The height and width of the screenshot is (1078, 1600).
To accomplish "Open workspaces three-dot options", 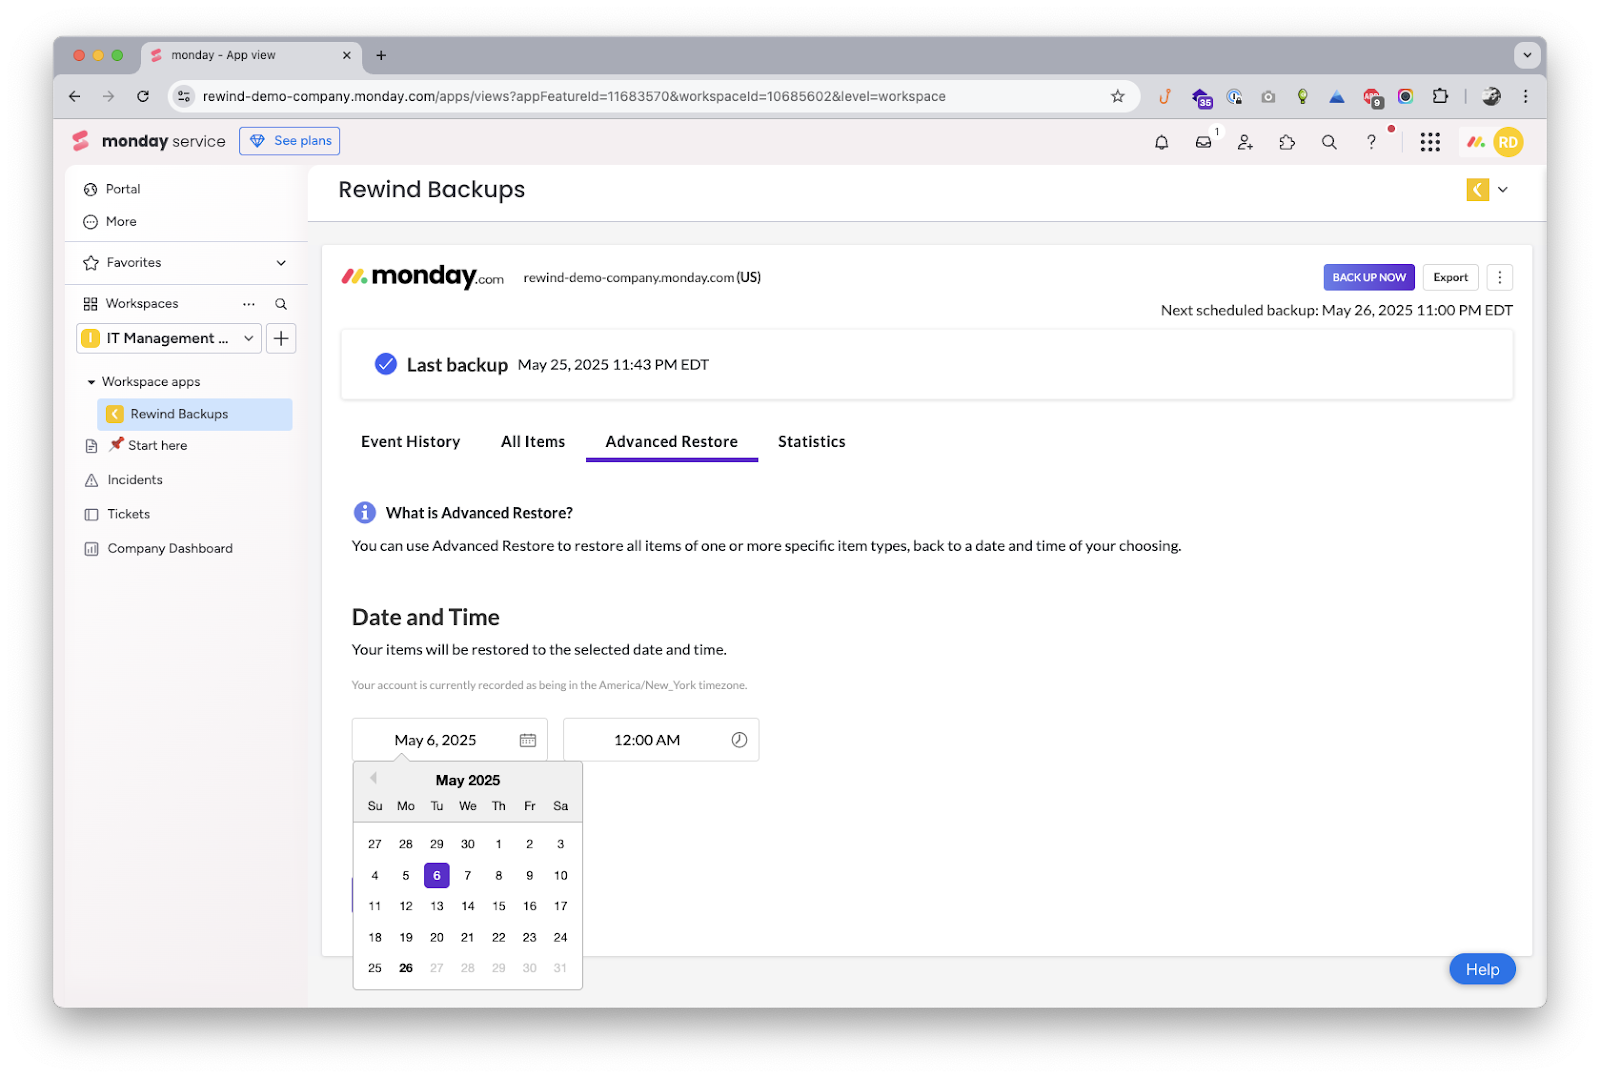I will pos(249,304).
